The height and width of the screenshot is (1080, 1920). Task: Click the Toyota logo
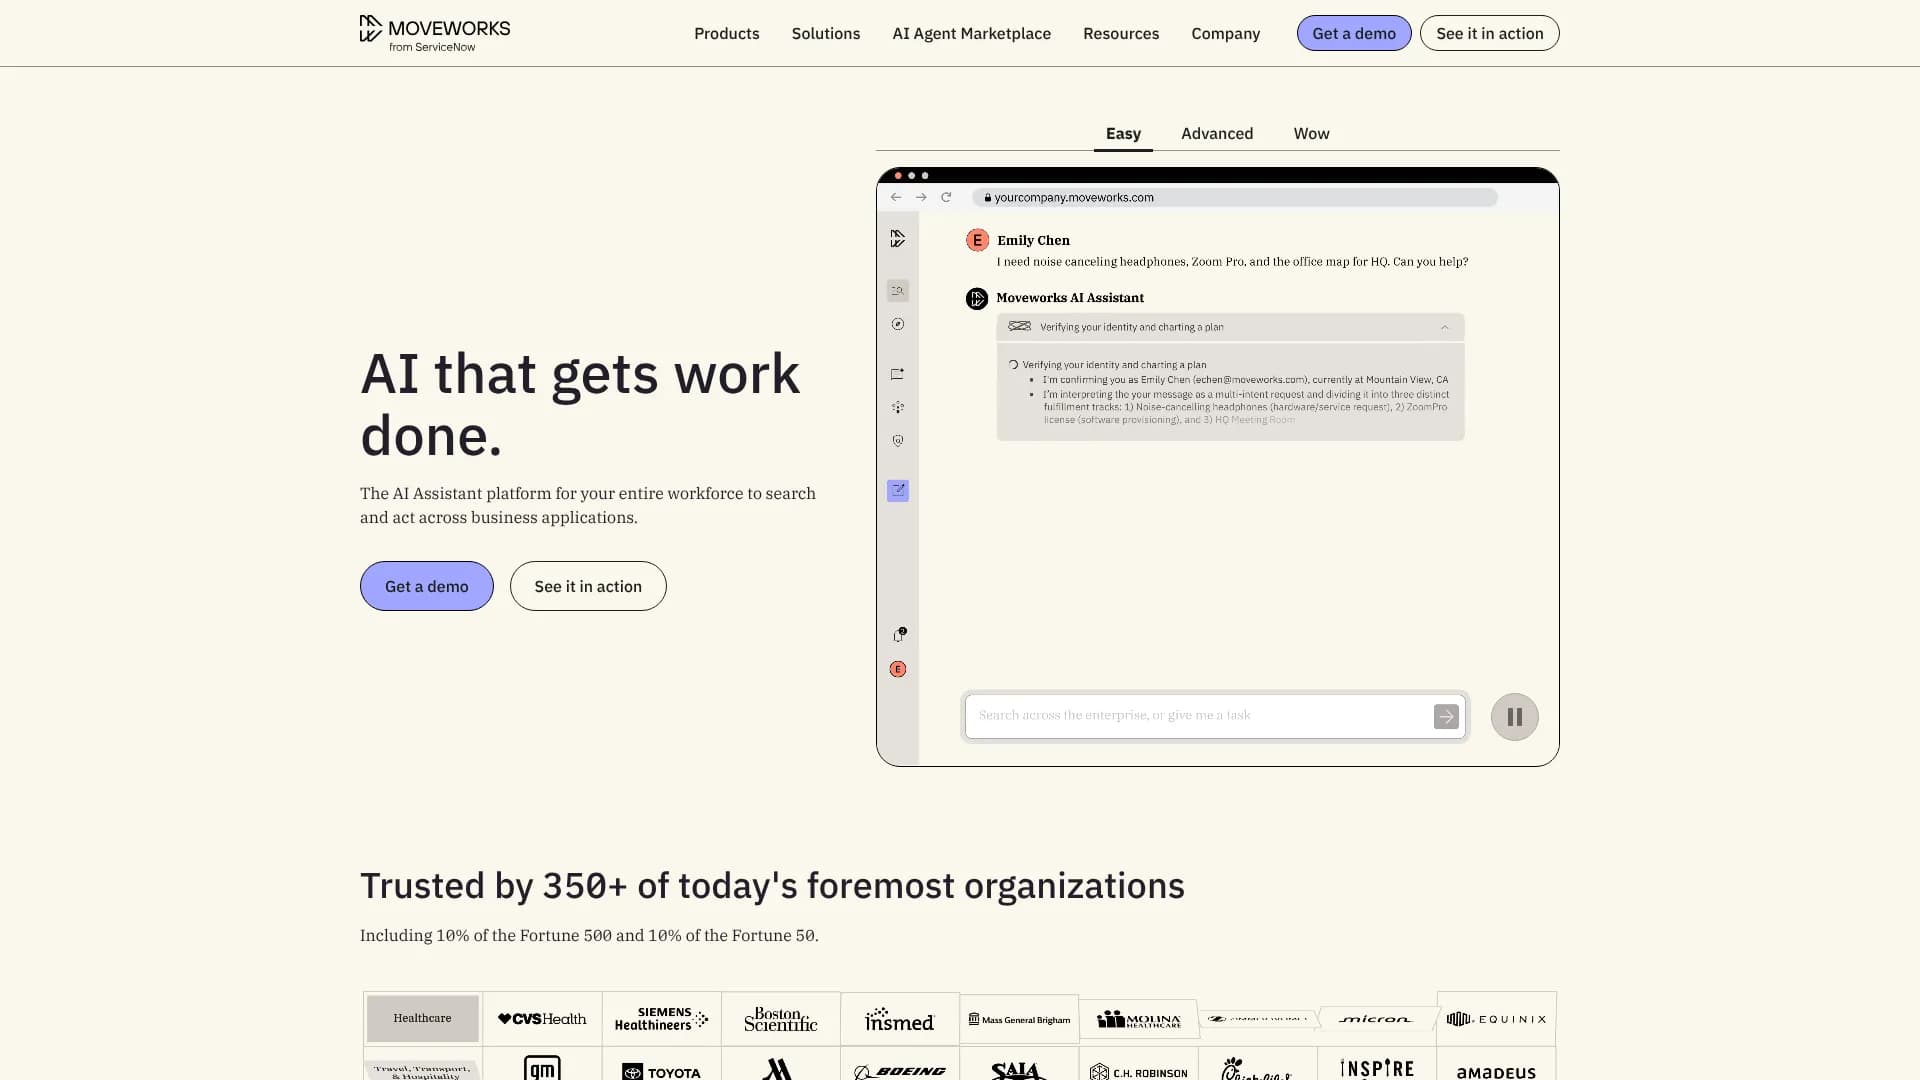[x=661, y=1072]
